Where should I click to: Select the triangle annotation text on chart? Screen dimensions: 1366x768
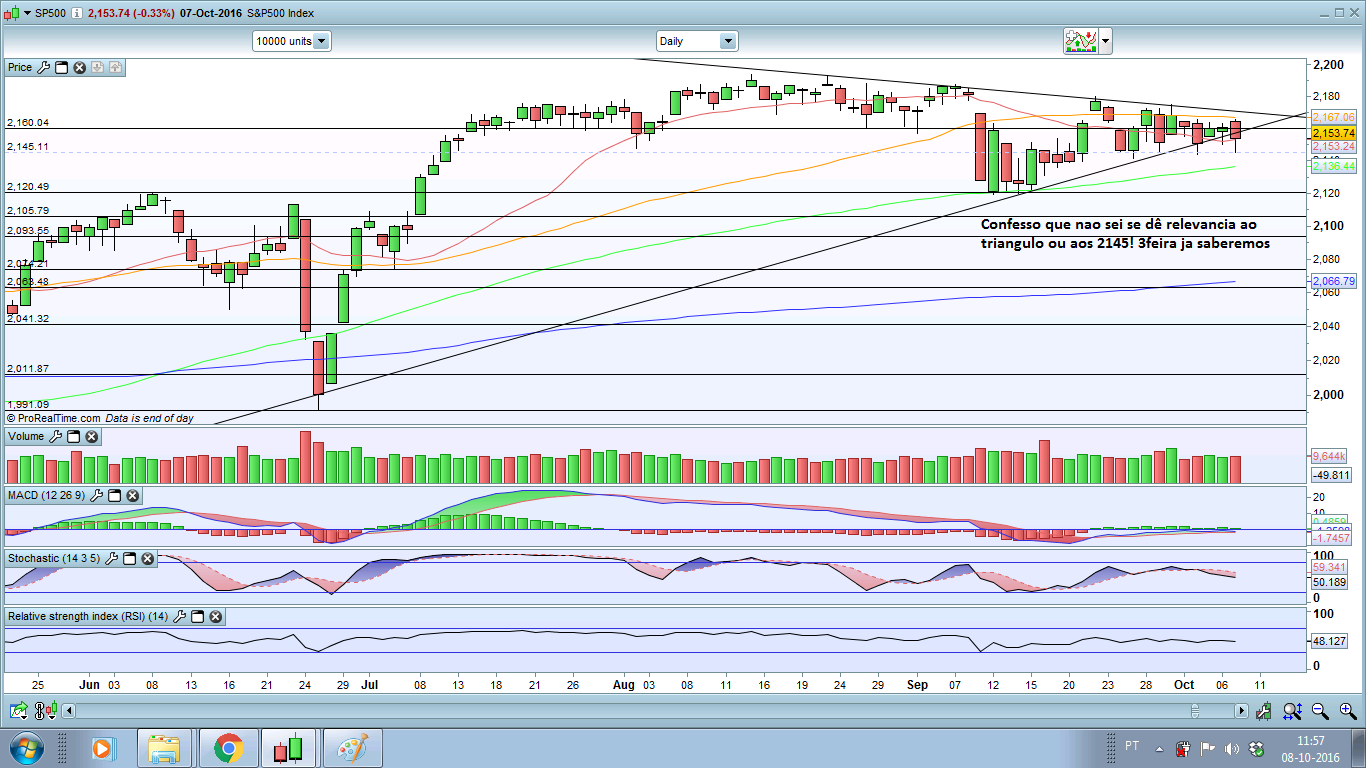click(1125, 233)
